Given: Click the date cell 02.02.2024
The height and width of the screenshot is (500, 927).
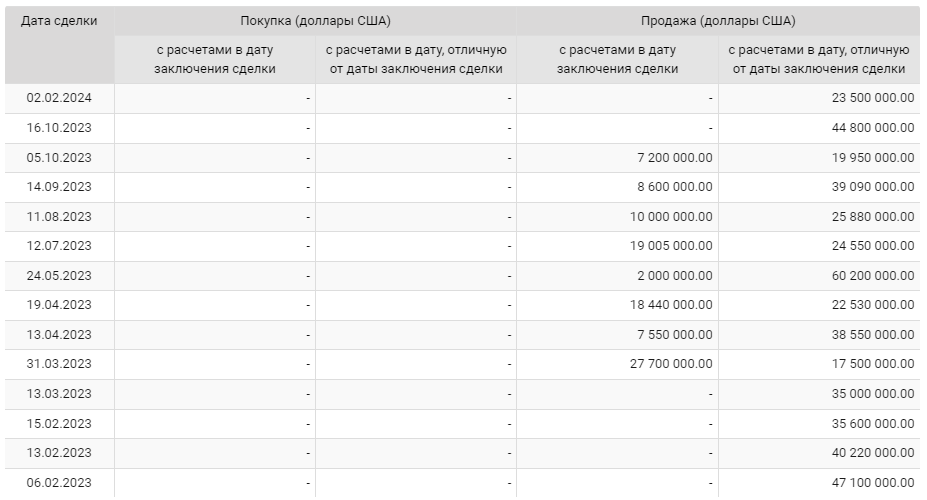Looking at the screenshot, I should point(59,98).
